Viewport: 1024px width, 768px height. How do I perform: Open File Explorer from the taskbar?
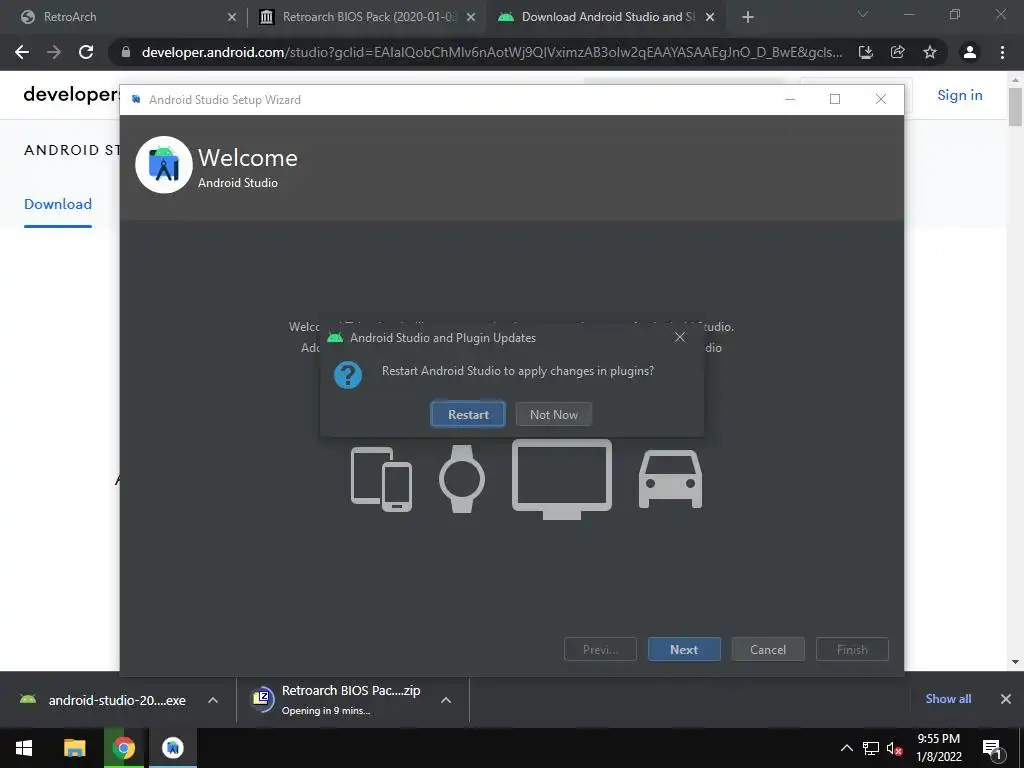(x=74, y=748)
